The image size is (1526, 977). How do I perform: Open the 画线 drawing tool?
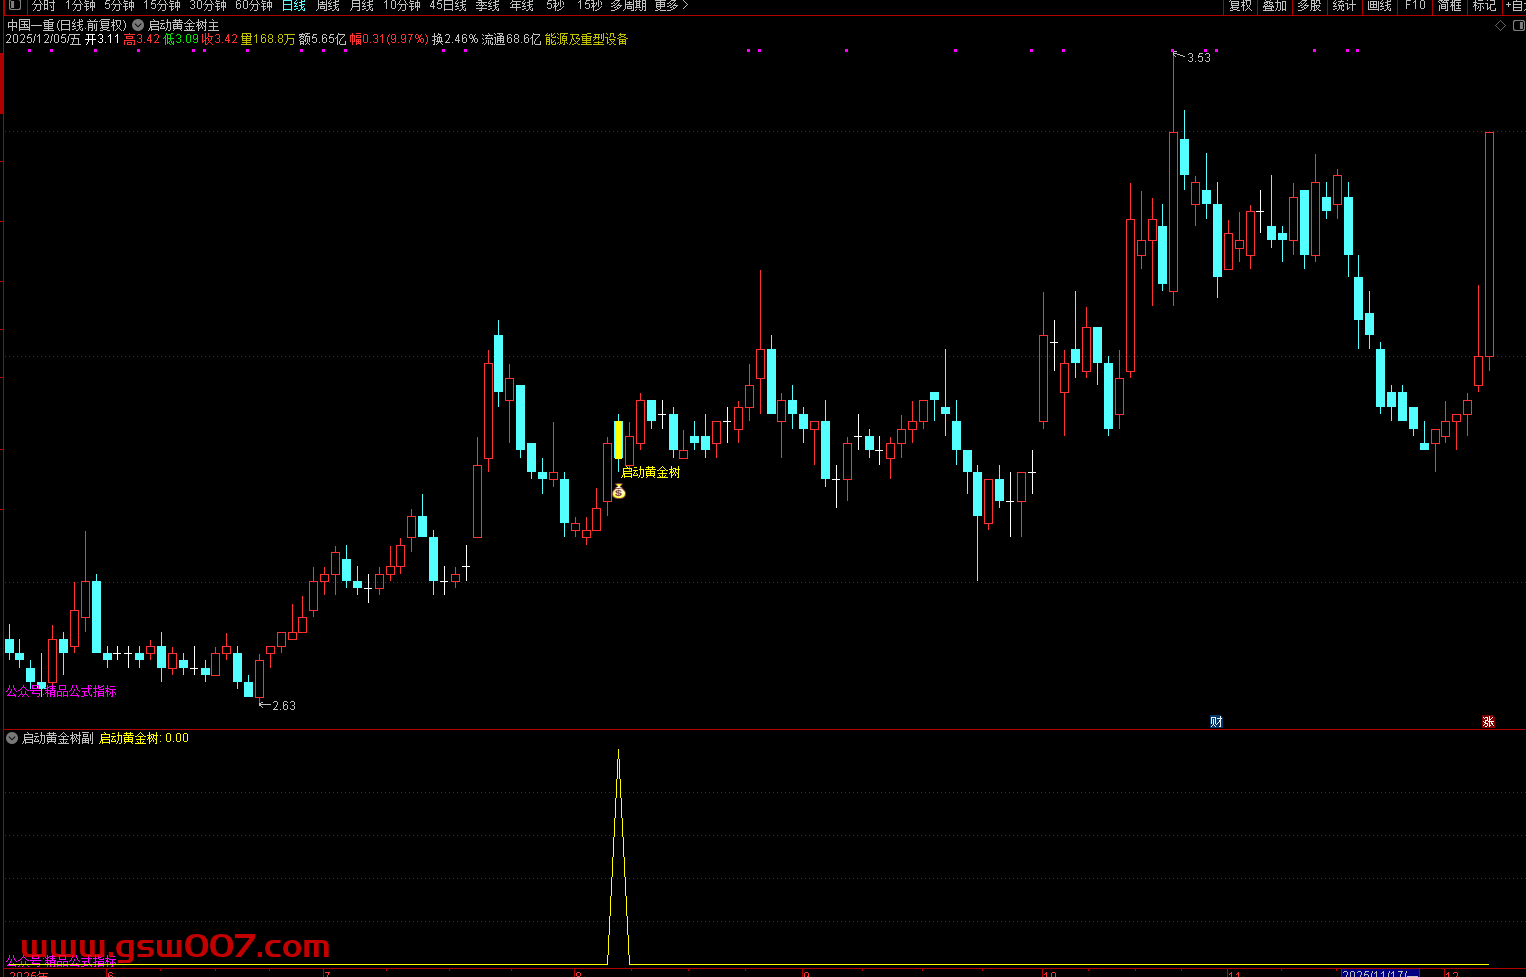1379,6
